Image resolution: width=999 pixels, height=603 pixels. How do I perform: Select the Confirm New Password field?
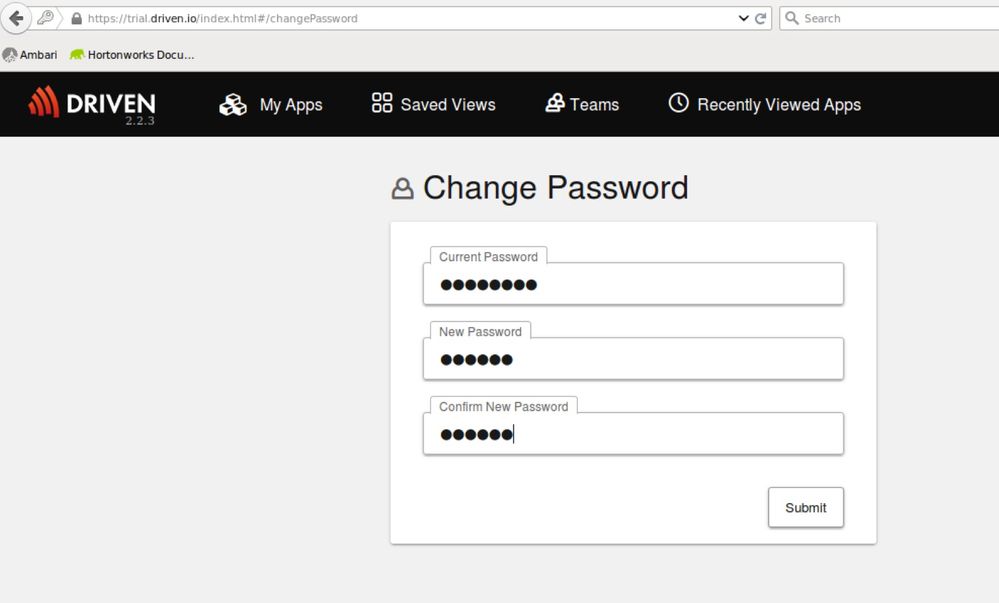[633, 434]
